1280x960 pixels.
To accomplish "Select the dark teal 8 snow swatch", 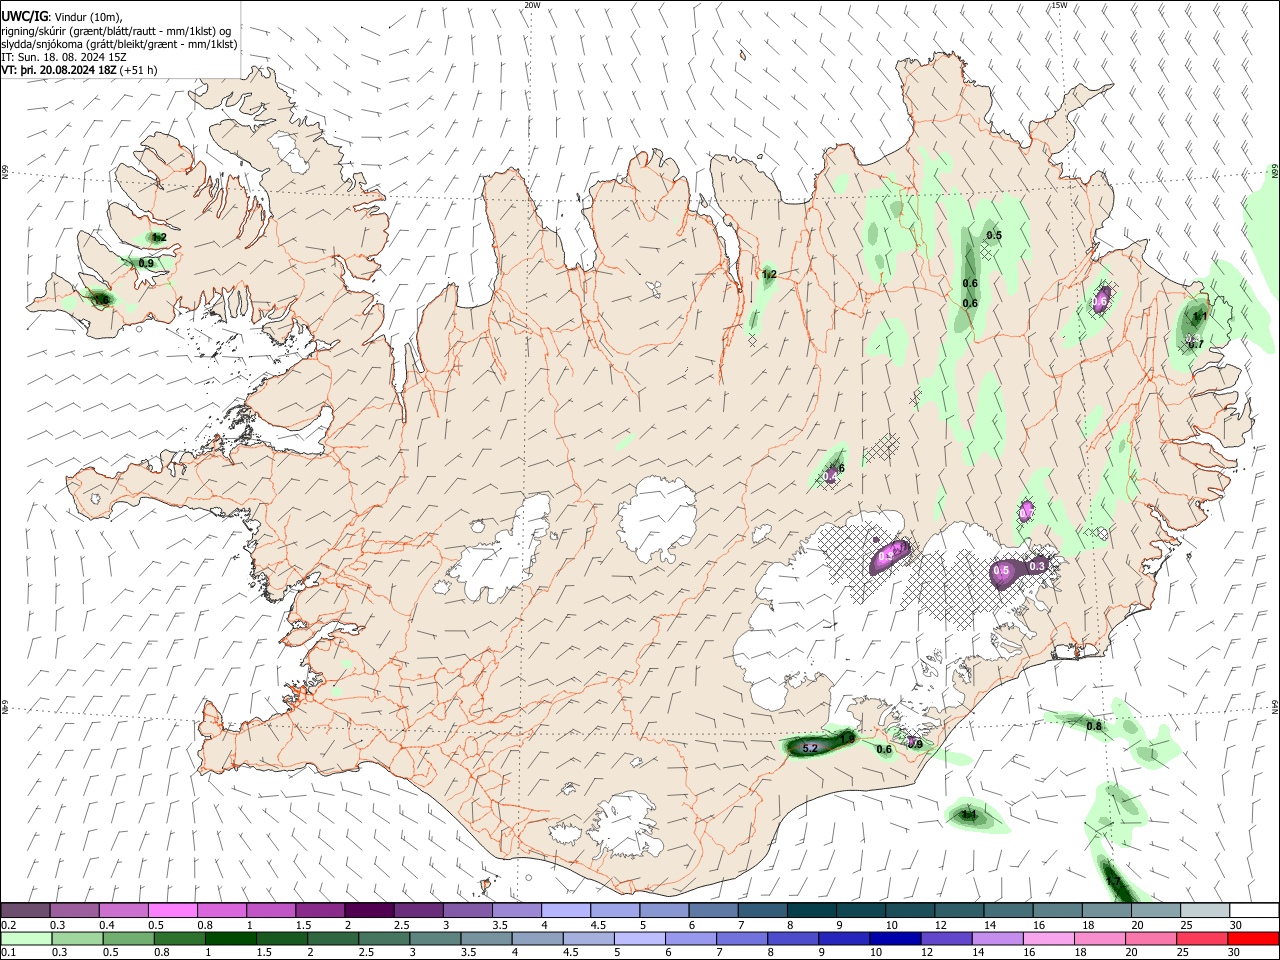I will click(x=812, y=911).
